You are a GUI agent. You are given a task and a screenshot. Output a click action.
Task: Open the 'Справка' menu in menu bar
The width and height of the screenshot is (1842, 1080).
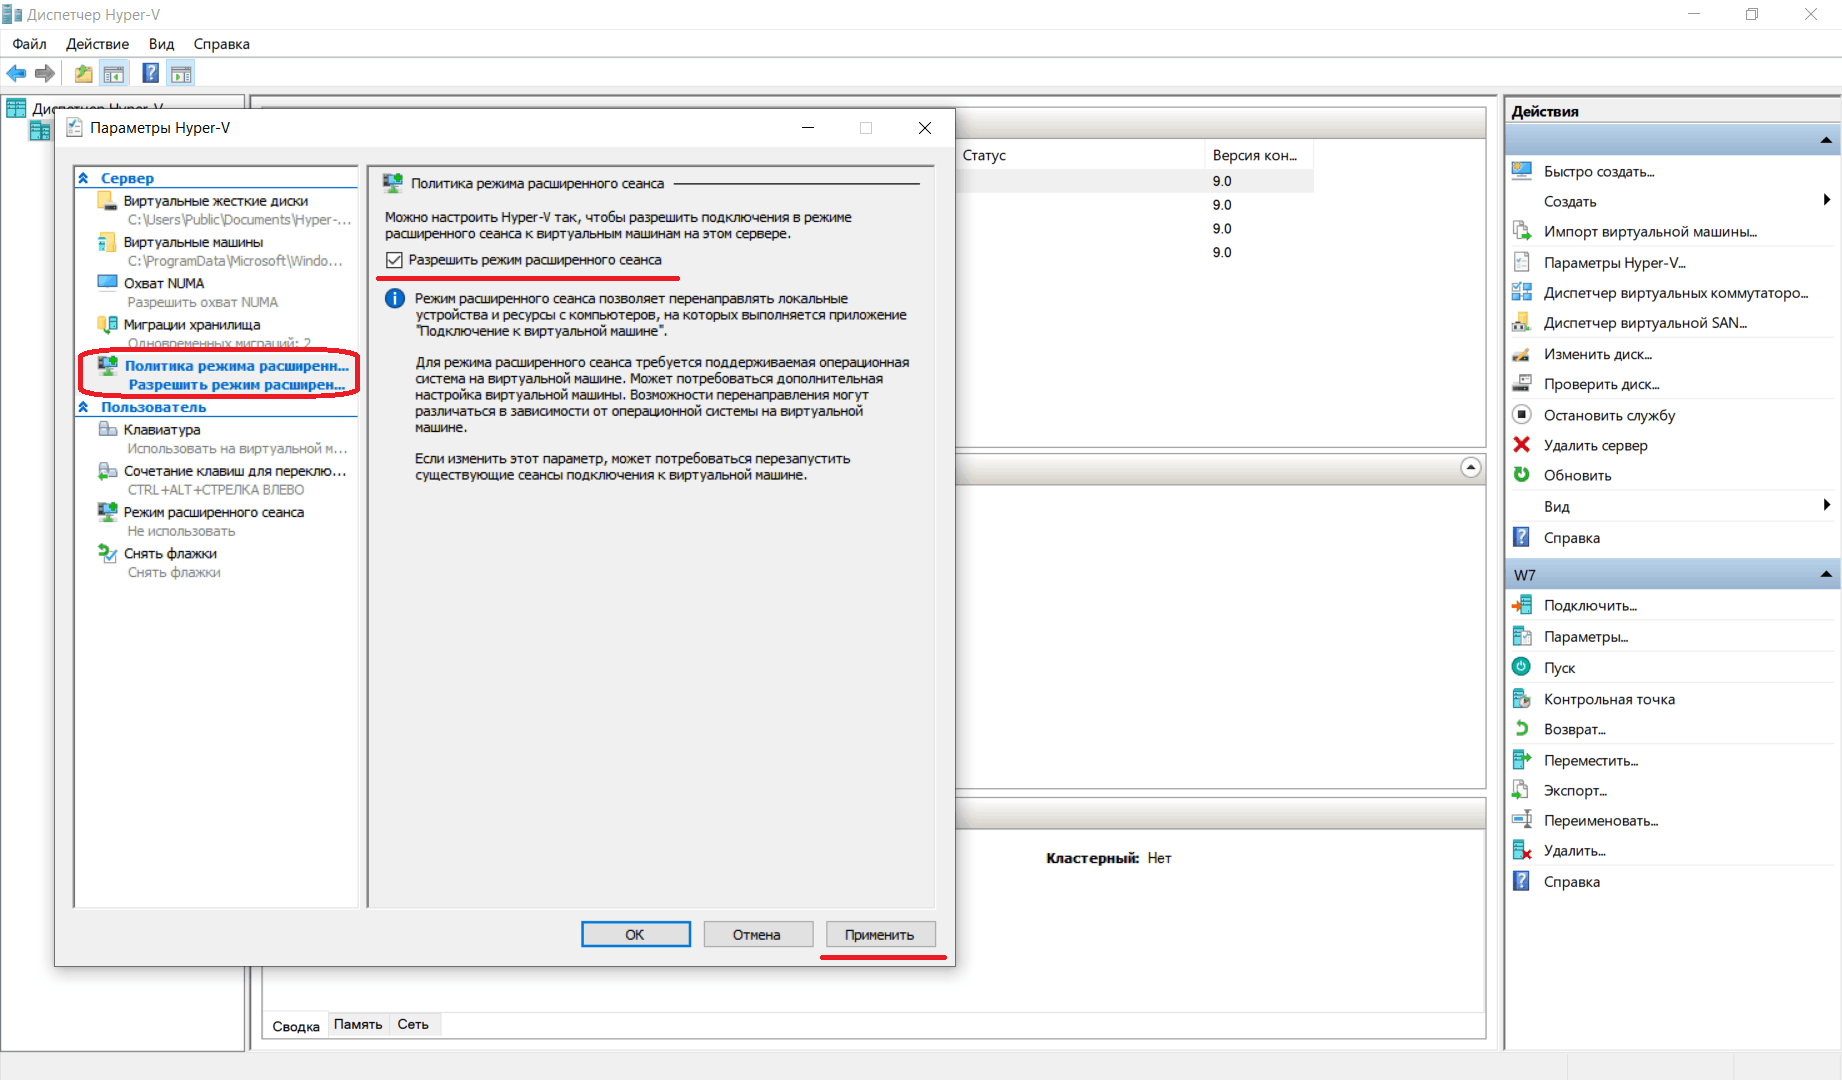221,44
